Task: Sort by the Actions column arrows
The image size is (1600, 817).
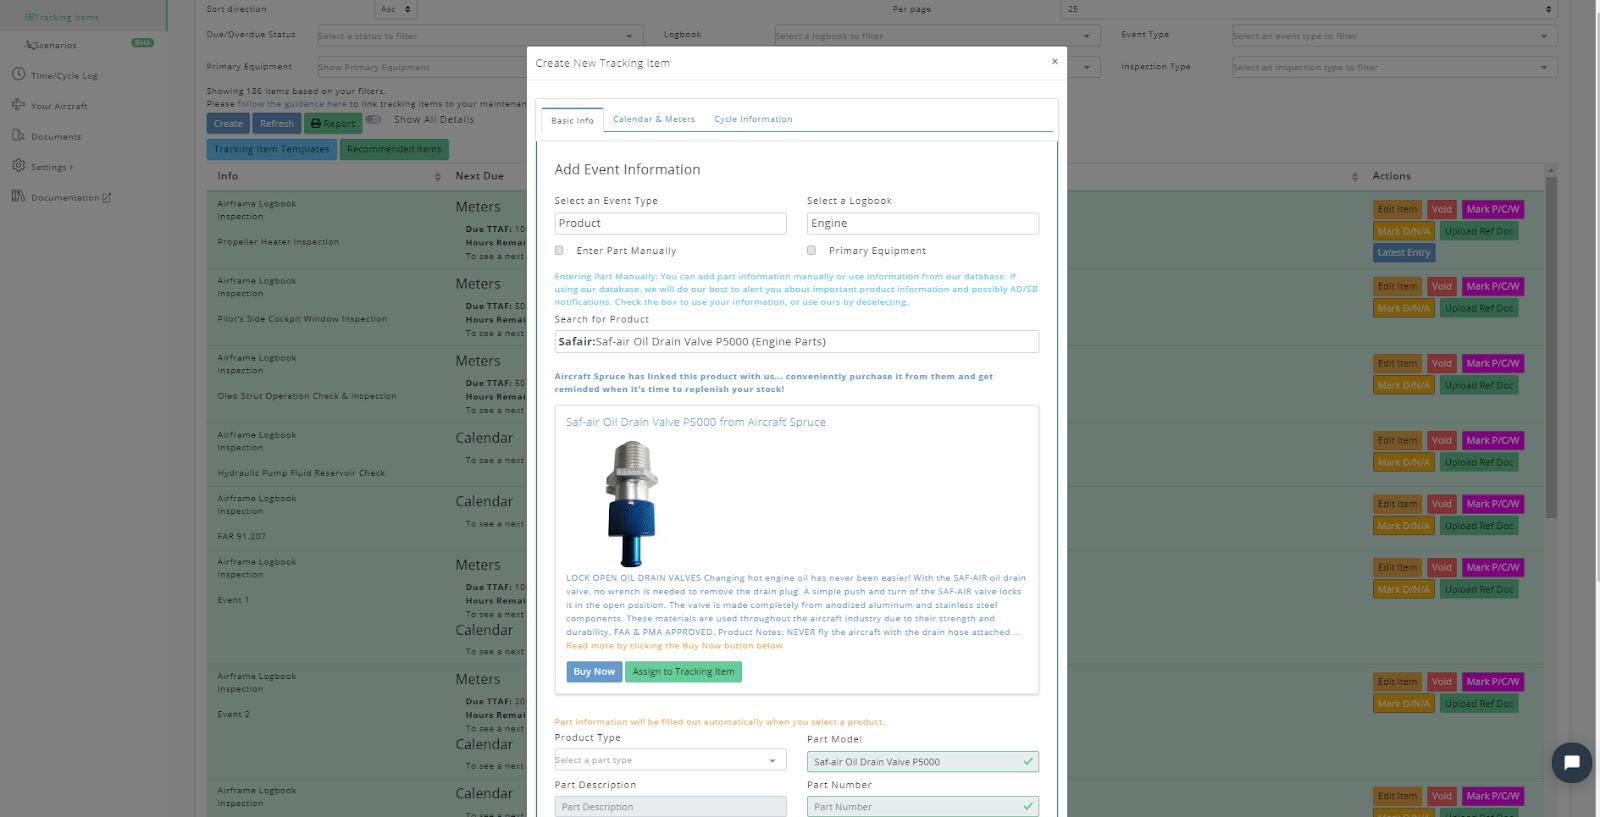Action: point(1355,177)
